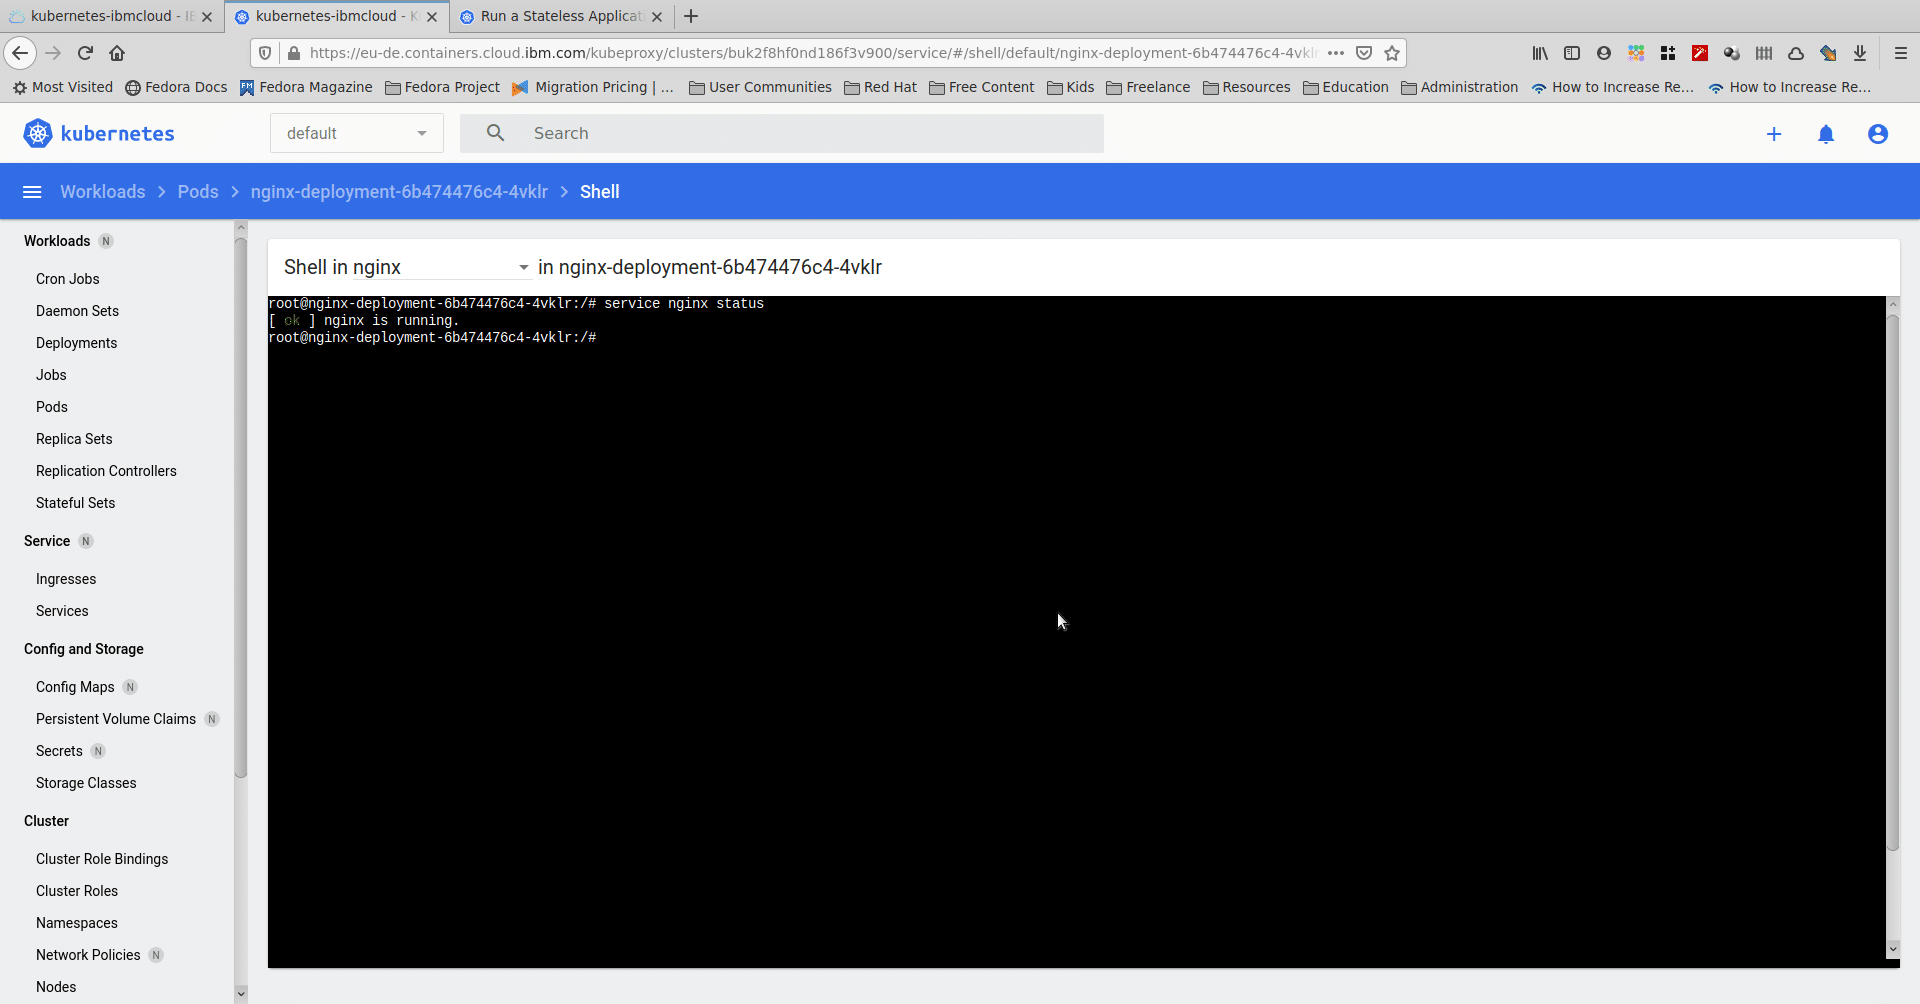1920x1004 pixels.
Task: Open the Fedora Magazine bookmark
Action: [306, 87]
